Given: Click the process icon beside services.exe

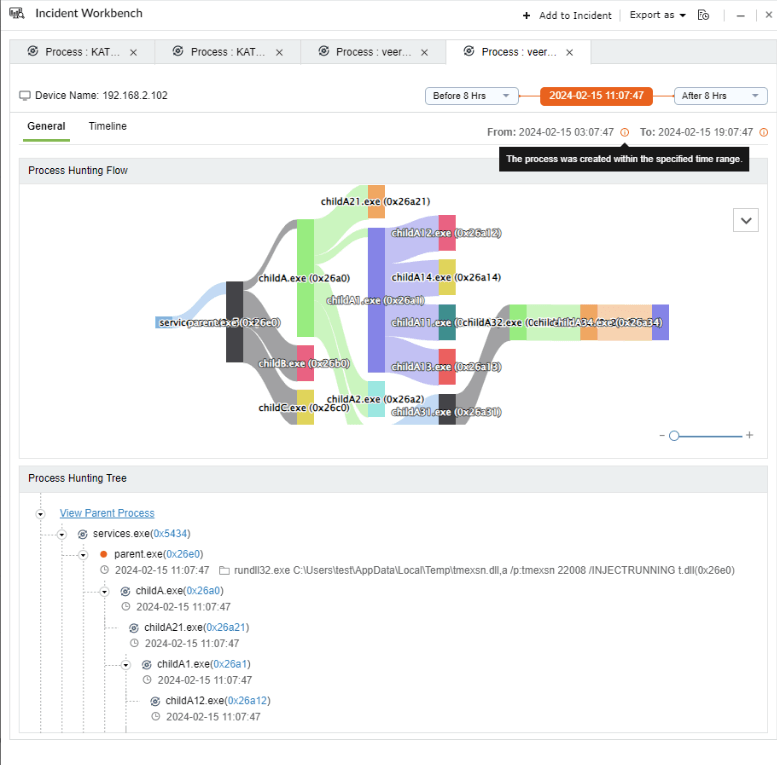Looking at the screenshot, I should click(x=83, y=534).
